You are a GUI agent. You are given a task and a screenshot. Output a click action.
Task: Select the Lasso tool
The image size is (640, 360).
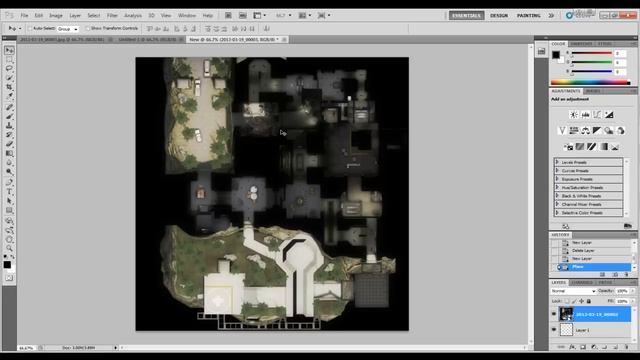pos(9,68)
